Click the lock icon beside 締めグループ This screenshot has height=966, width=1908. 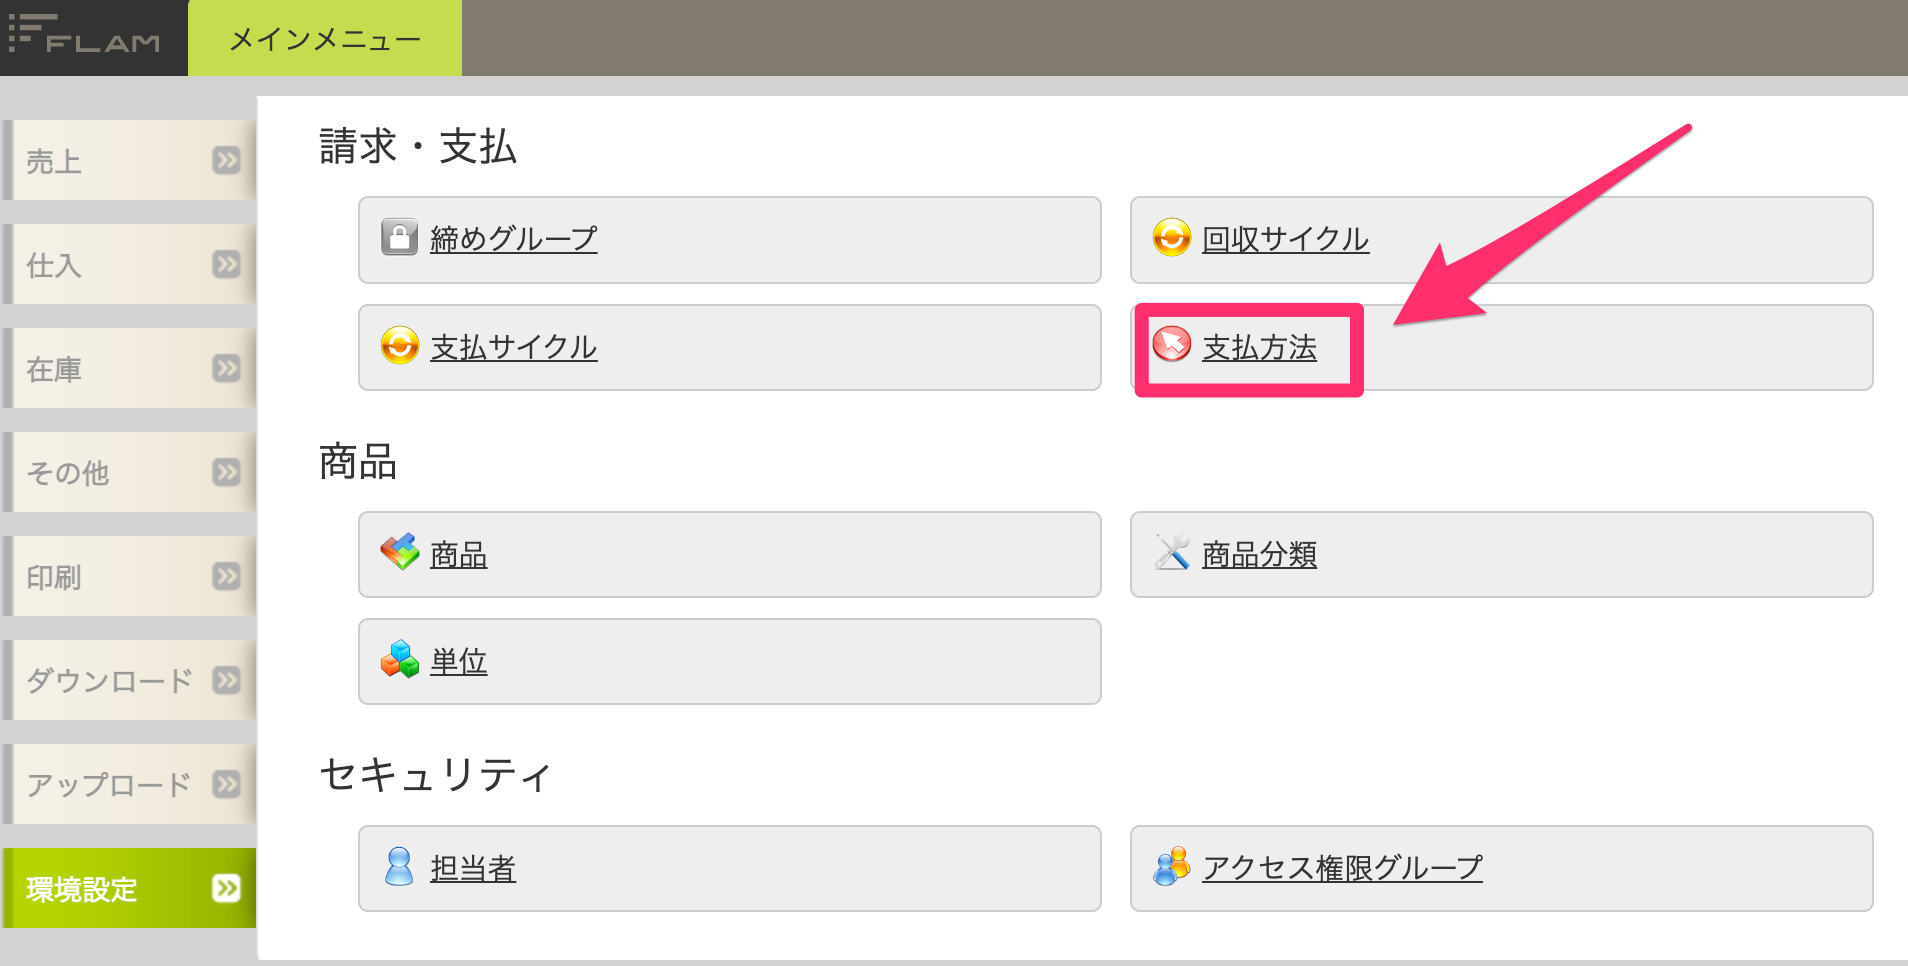point(399,238)
